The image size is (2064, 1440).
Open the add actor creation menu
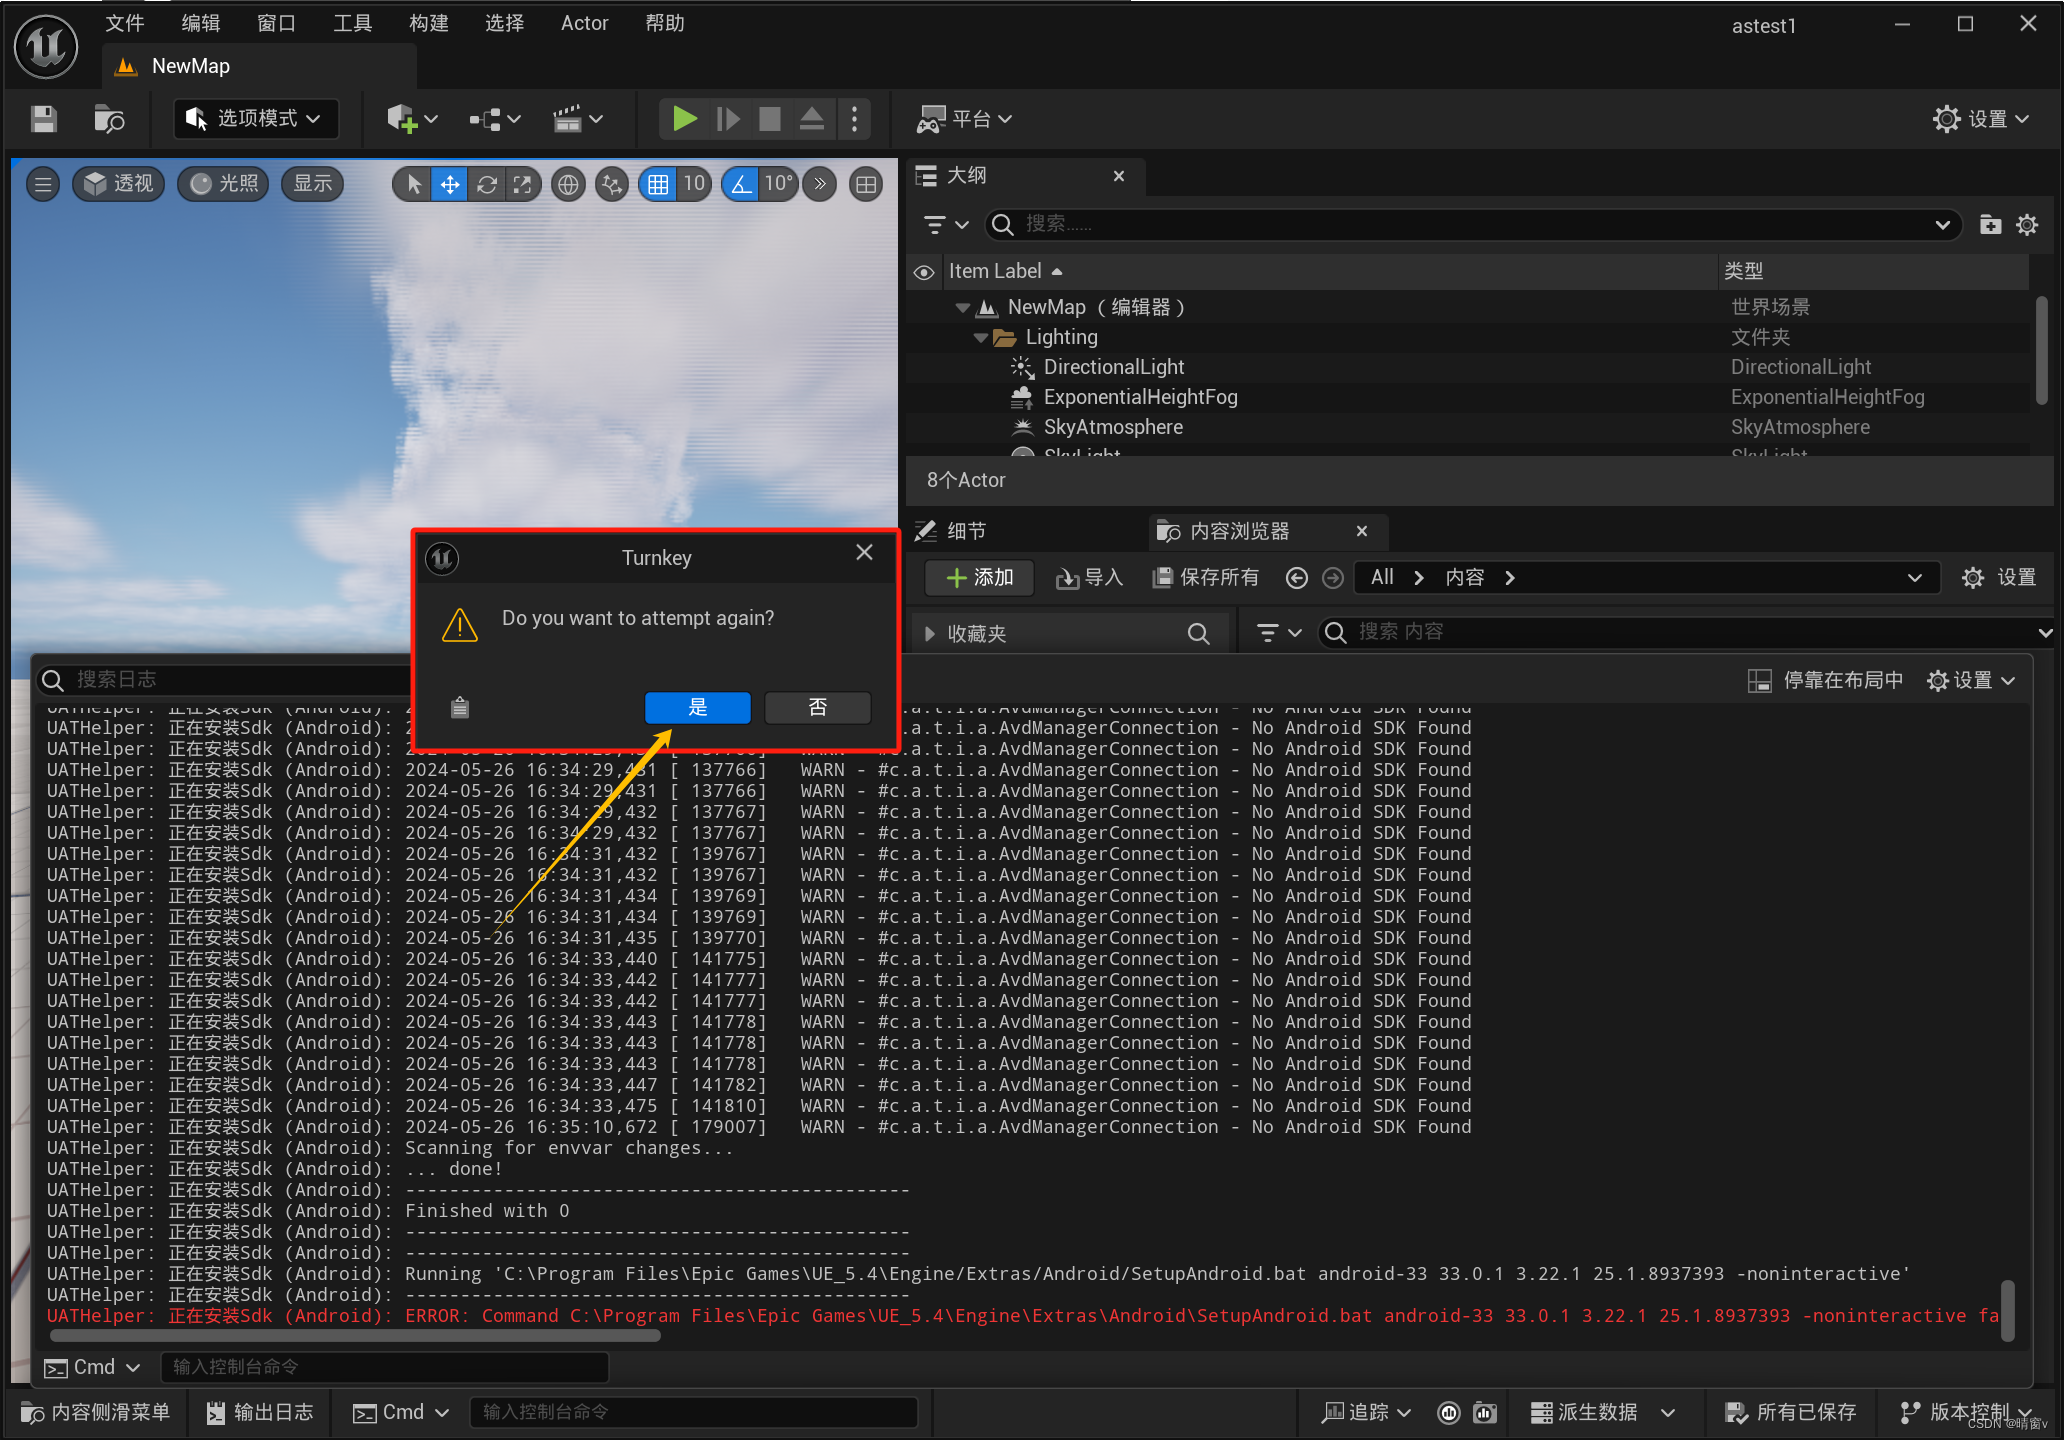(x=403, y=118)
